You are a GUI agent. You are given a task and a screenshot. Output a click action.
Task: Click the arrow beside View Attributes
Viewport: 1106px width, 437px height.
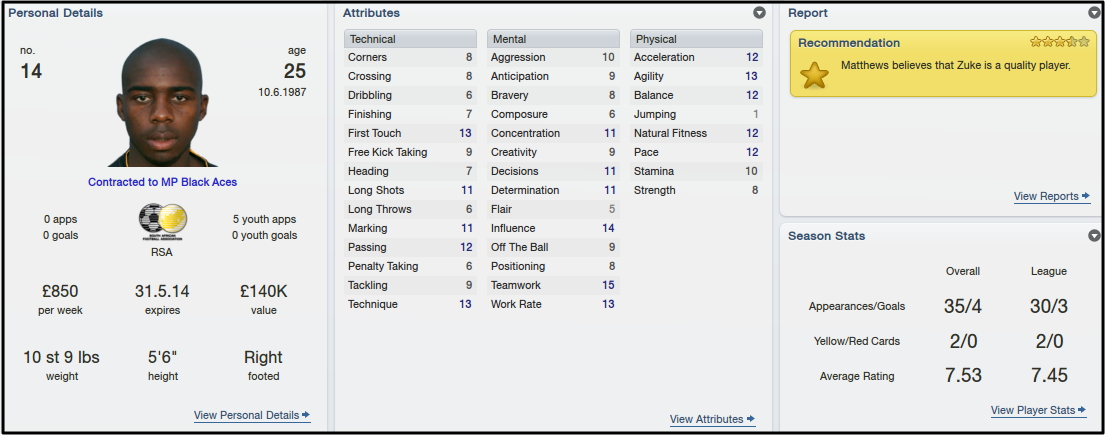tap(750, 419)
